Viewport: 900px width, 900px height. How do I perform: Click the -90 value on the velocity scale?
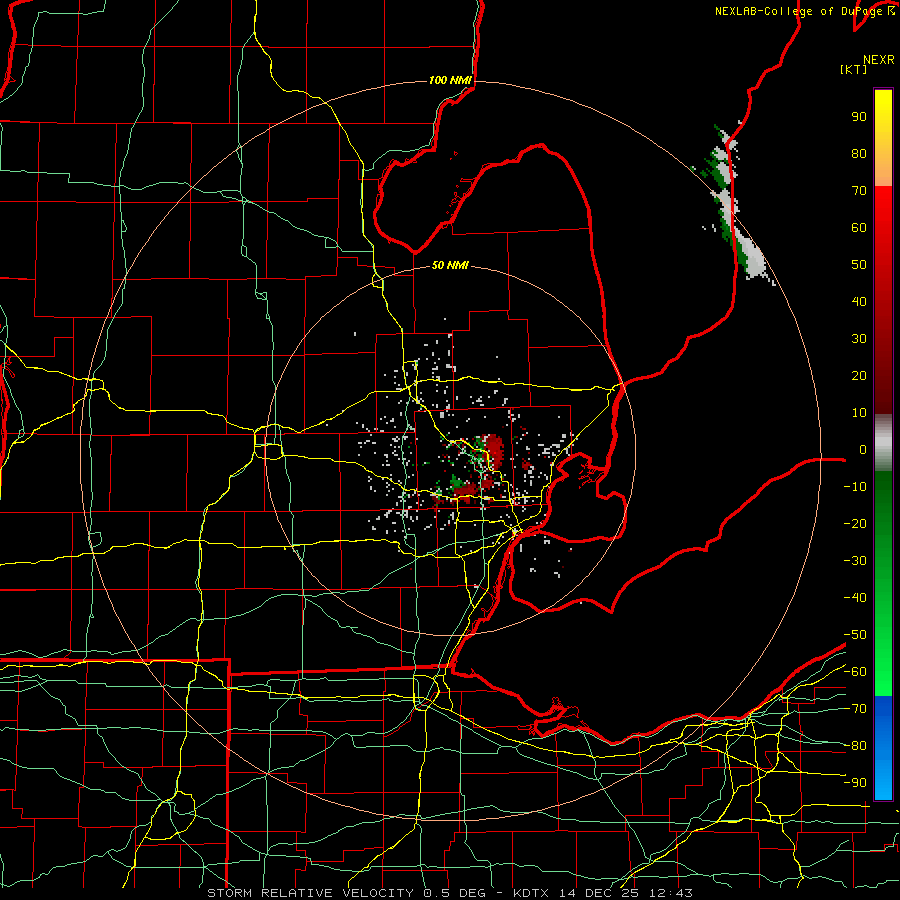[x=855, y=783]
